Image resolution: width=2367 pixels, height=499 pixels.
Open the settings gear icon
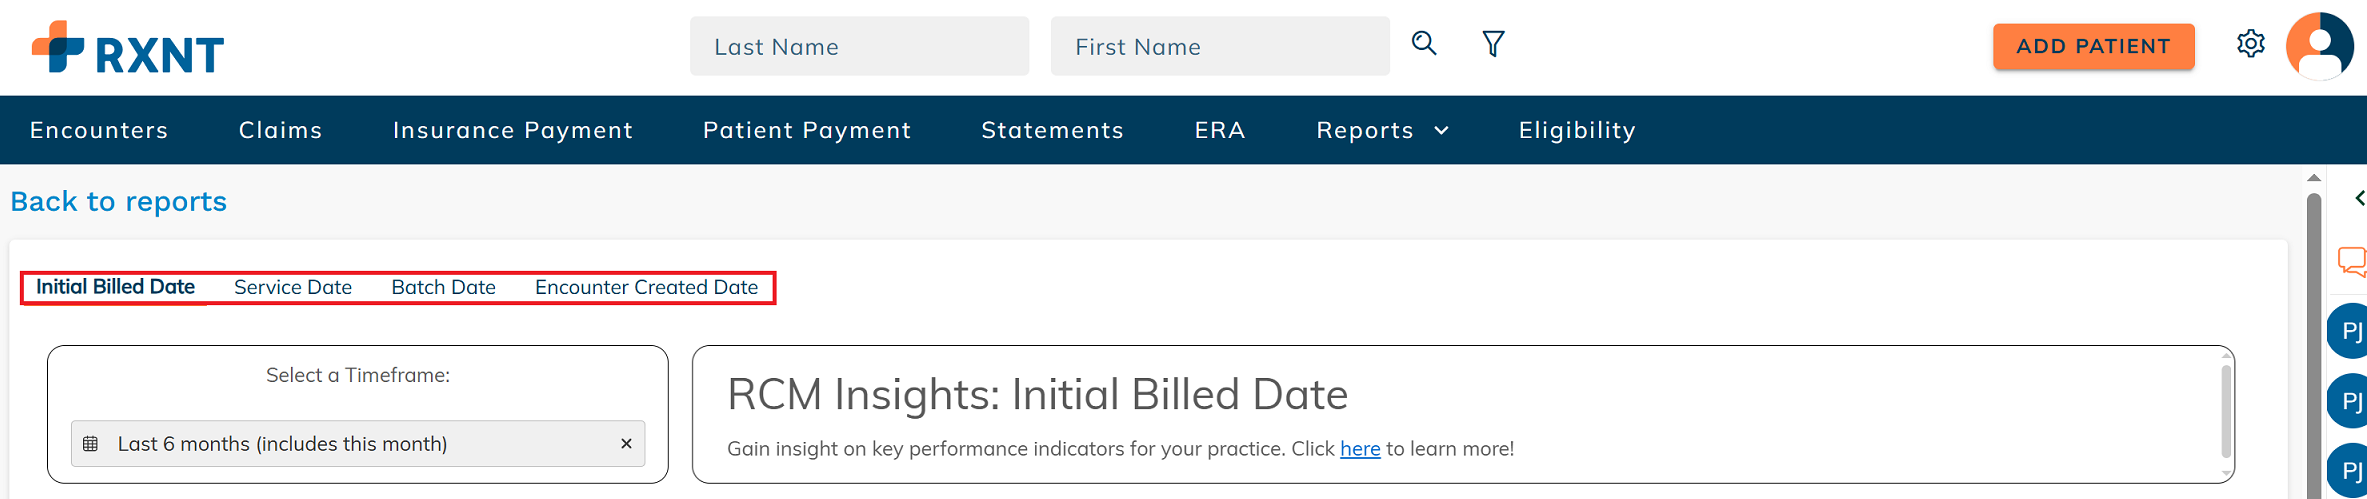click(x=2250, y=44)
